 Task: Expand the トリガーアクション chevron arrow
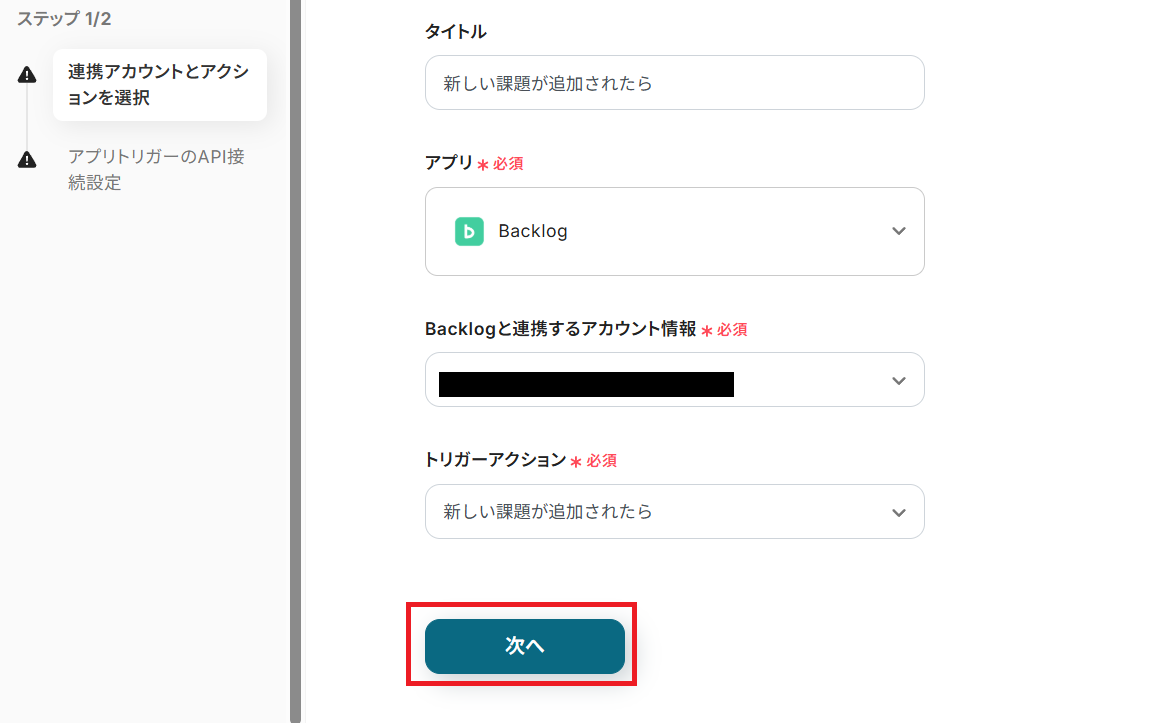pos(898,512)
